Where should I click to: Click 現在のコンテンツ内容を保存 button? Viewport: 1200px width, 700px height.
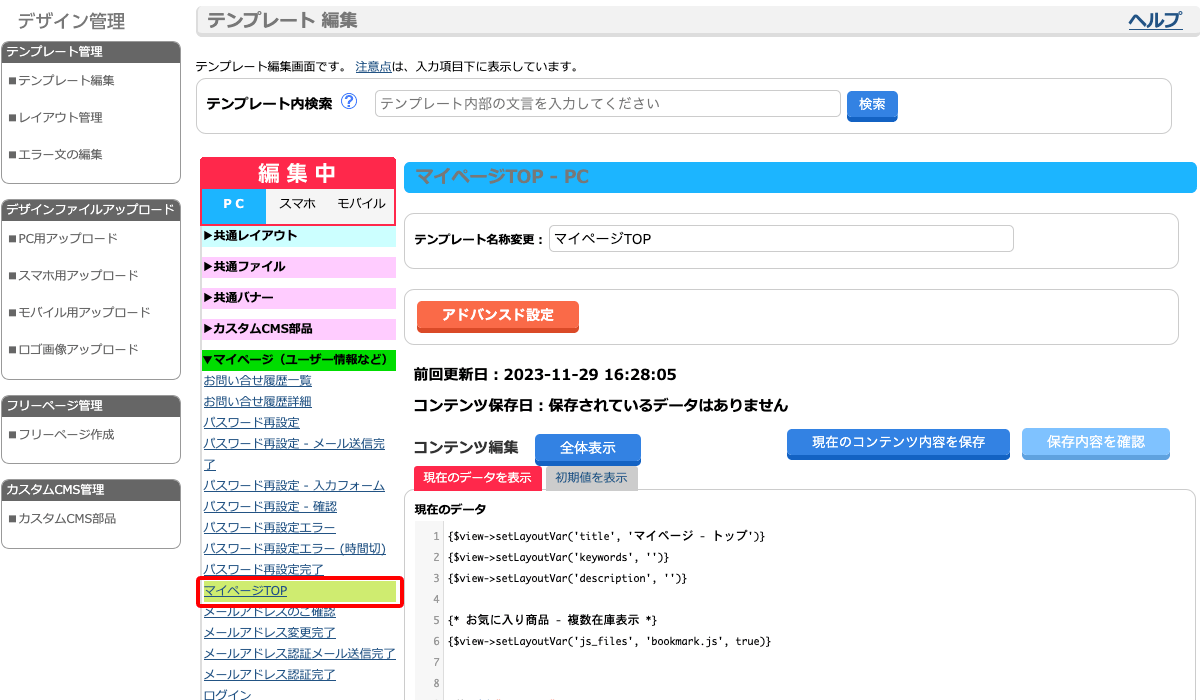(x=897, y=443)
